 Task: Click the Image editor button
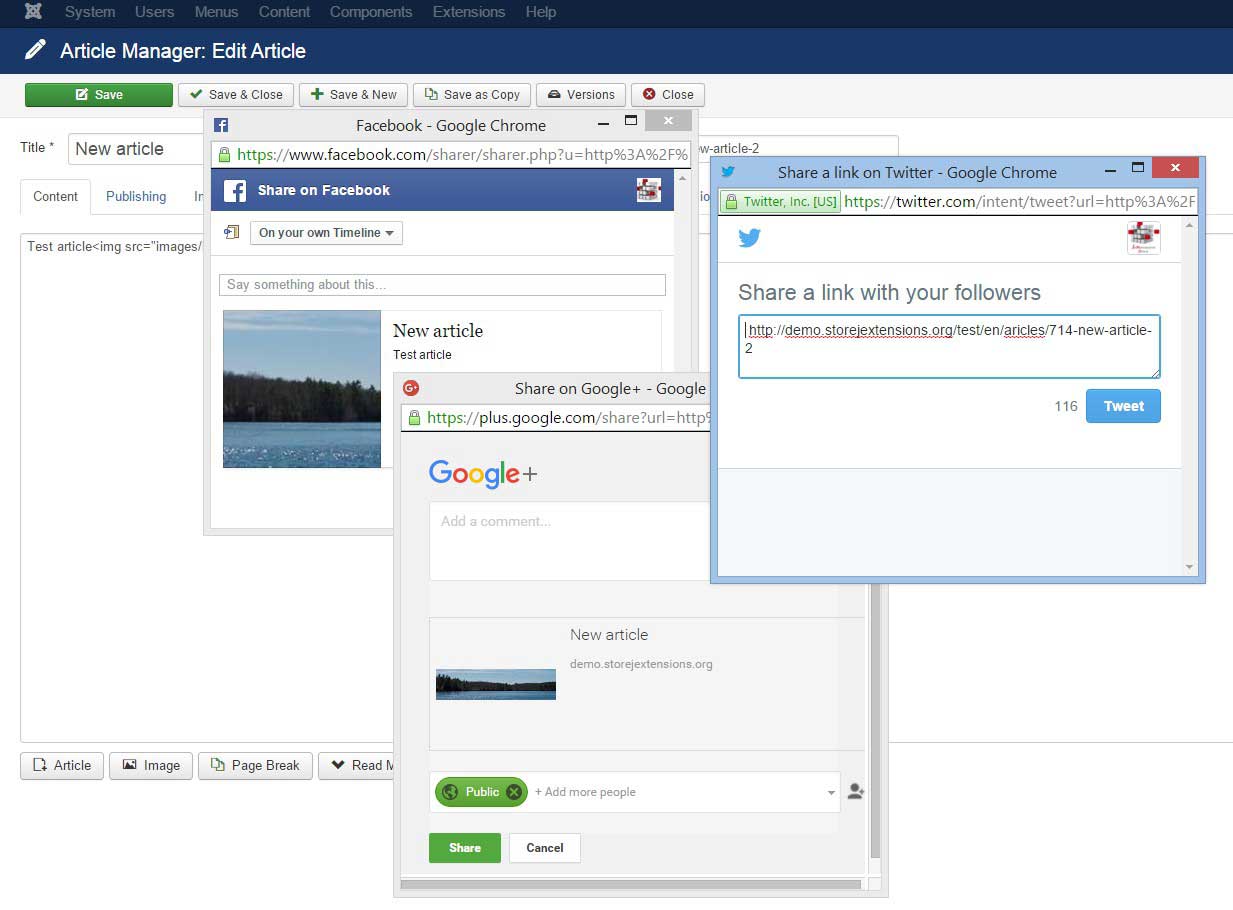151,765
